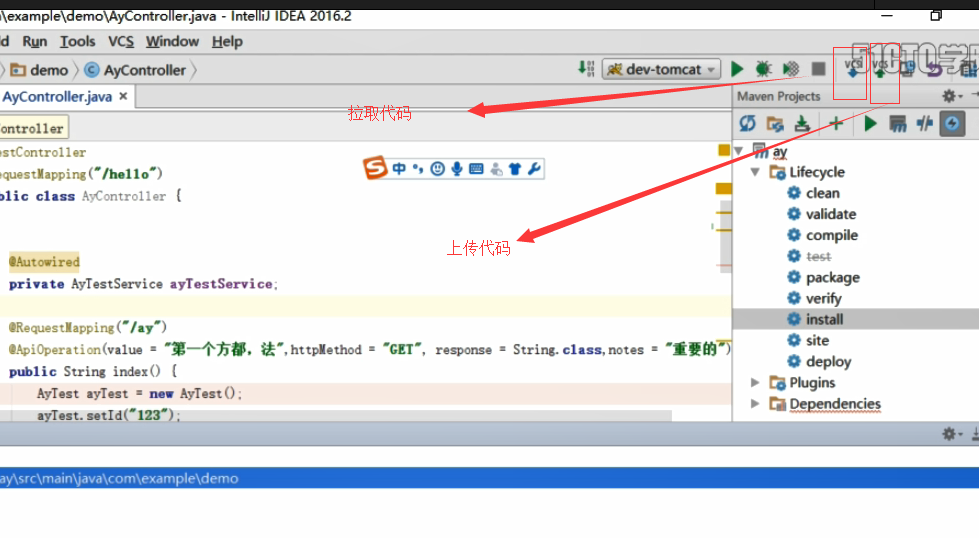Screen dimensions: 979x538
Task: Run dev-tomcat with the green Run button
Action: 737,69
